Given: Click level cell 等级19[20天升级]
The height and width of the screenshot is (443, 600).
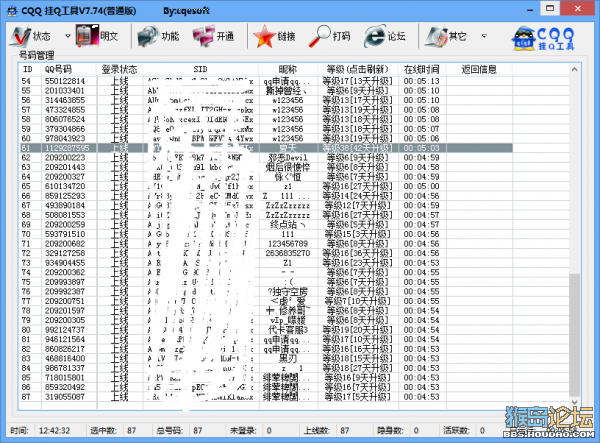Looking at the screenshot, I should 357,330.
